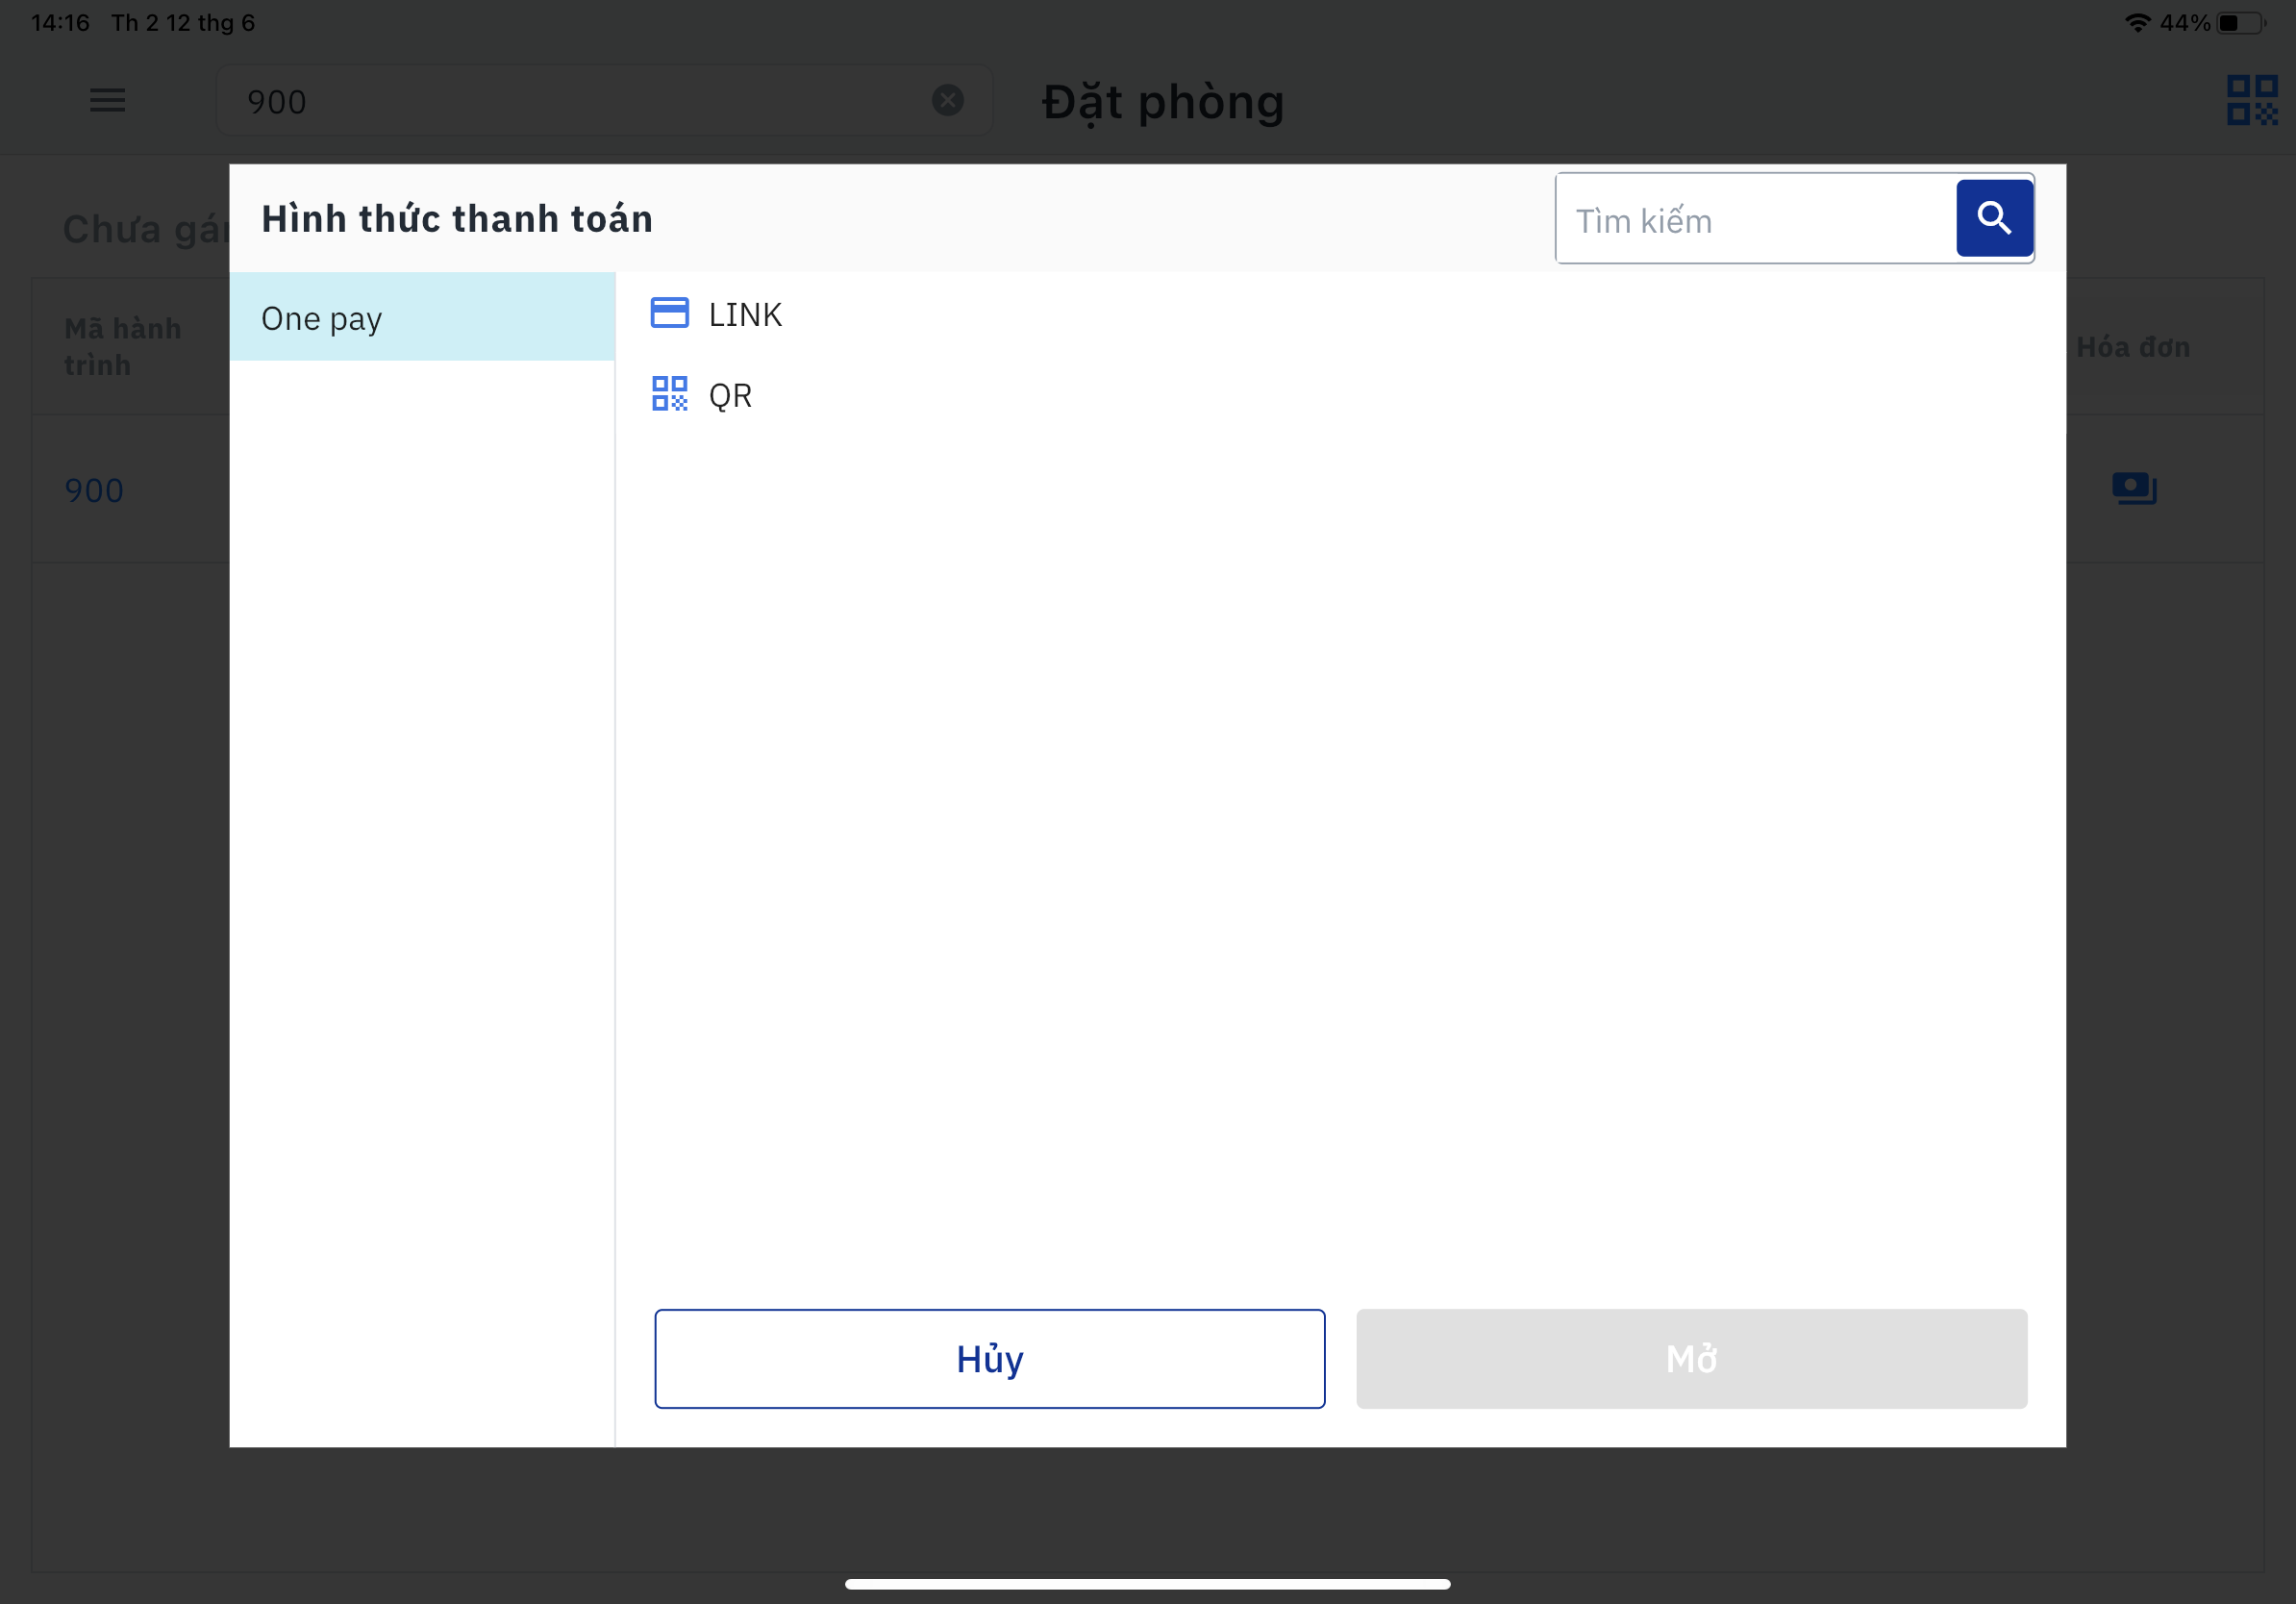
Task: Clear the 900 search field
Action: click(947, 100)
